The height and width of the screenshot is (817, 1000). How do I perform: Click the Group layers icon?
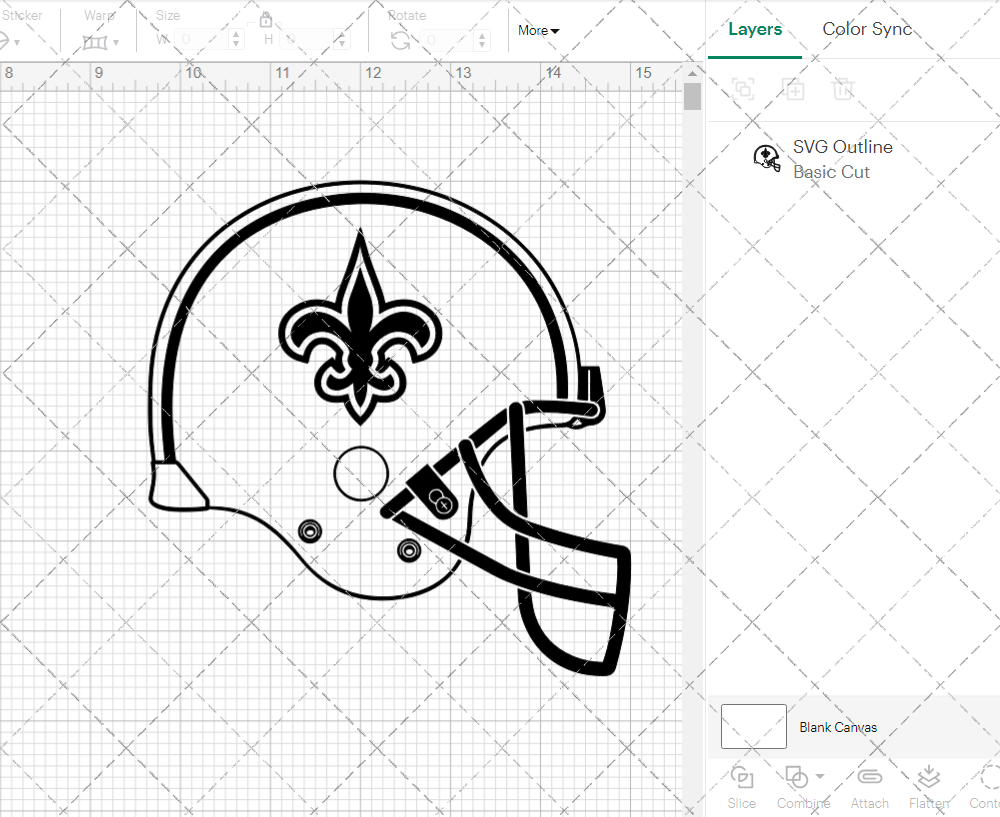click(743, 88)
